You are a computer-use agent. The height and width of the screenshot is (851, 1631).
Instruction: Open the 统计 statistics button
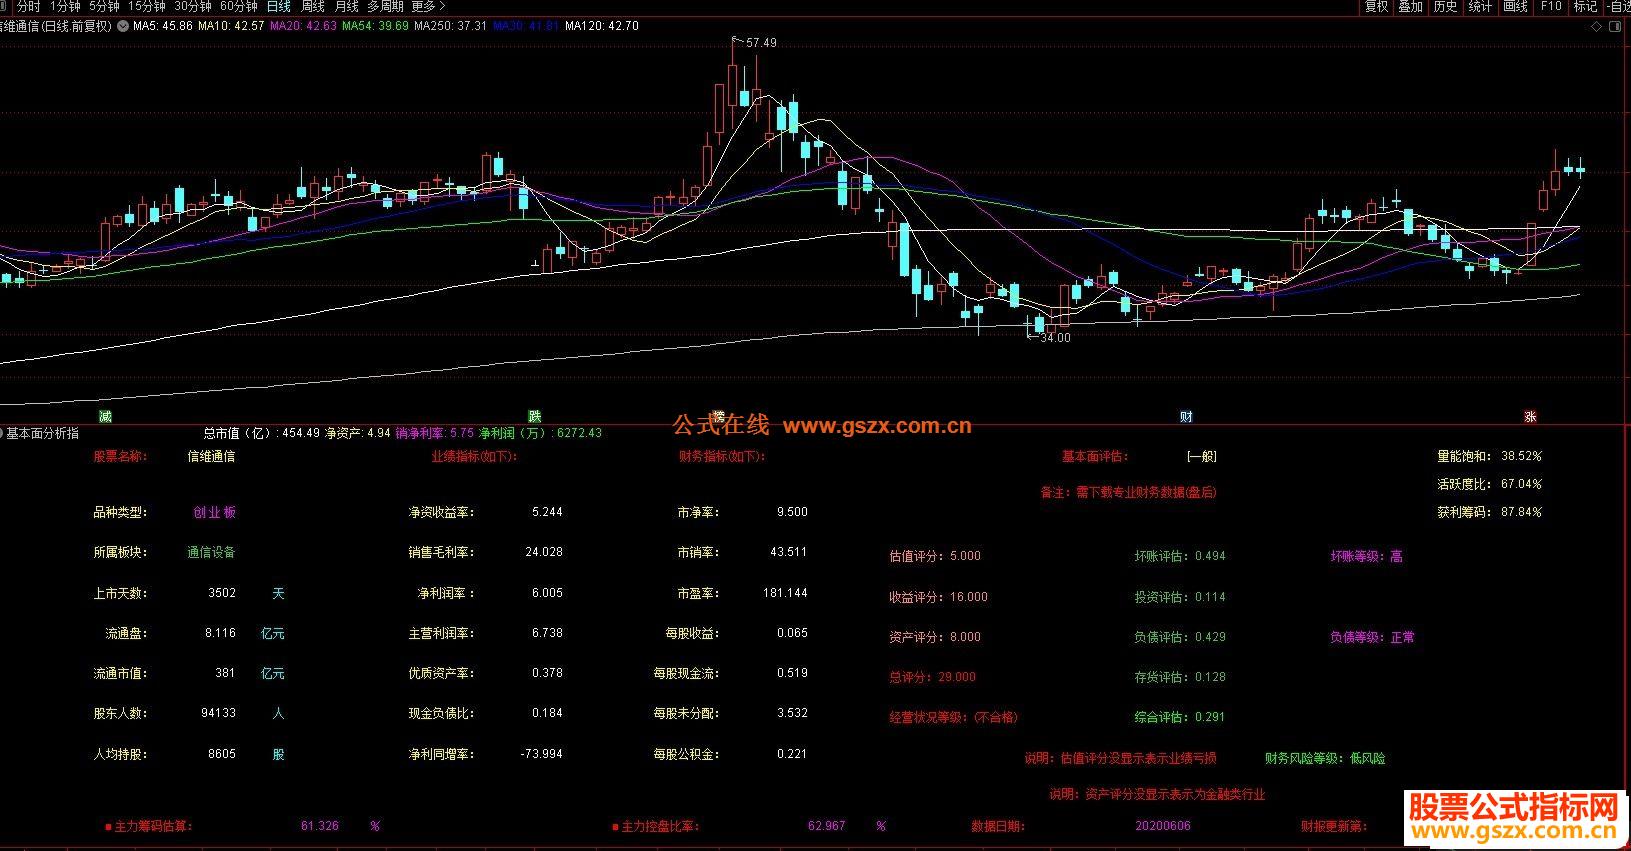[x=1480, y=6]
